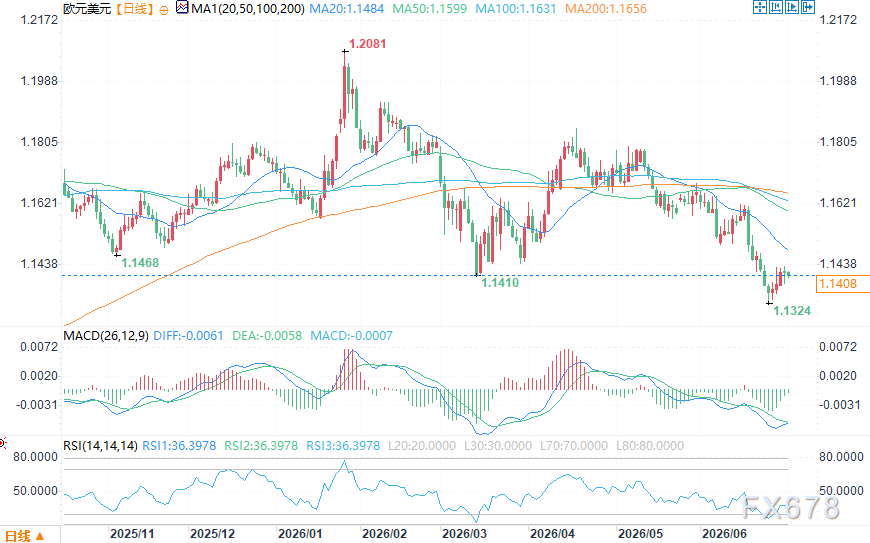Open the 日线 period dropdown at bottom left
870x543 pixels.
[24, 535]
